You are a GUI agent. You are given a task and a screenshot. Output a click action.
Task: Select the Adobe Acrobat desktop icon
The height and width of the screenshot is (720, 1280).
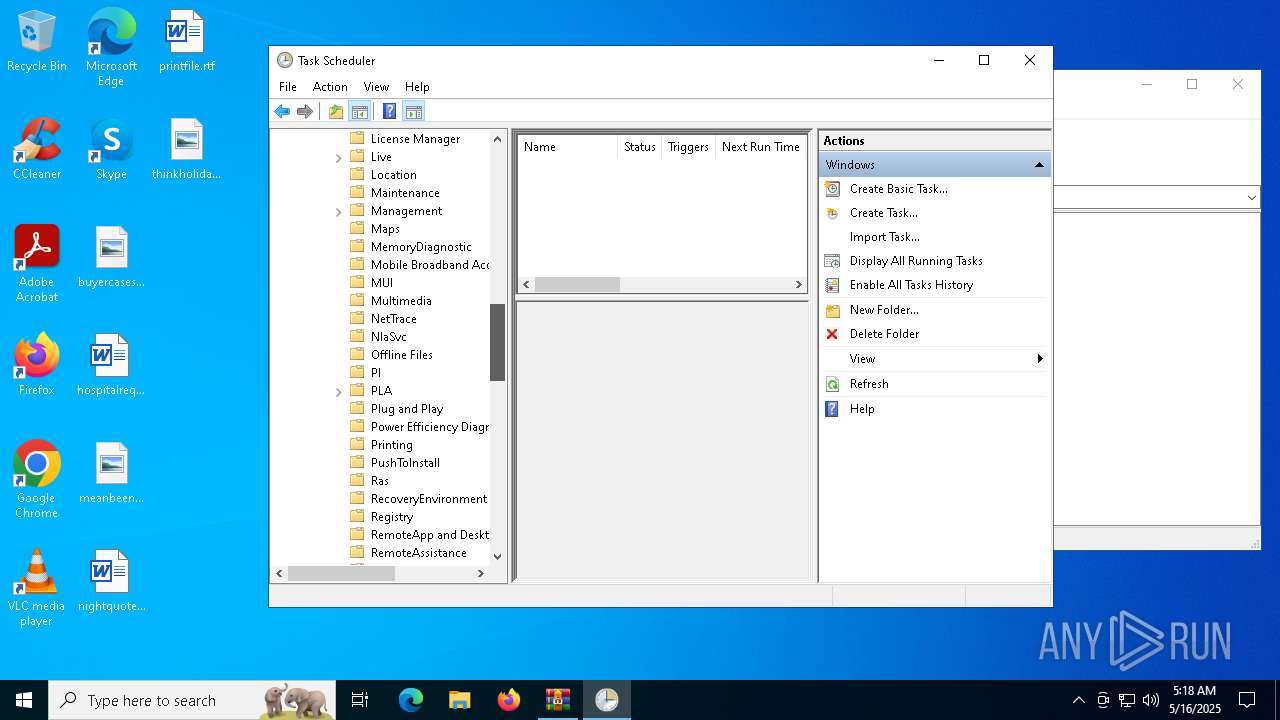[x=37, y=263]
